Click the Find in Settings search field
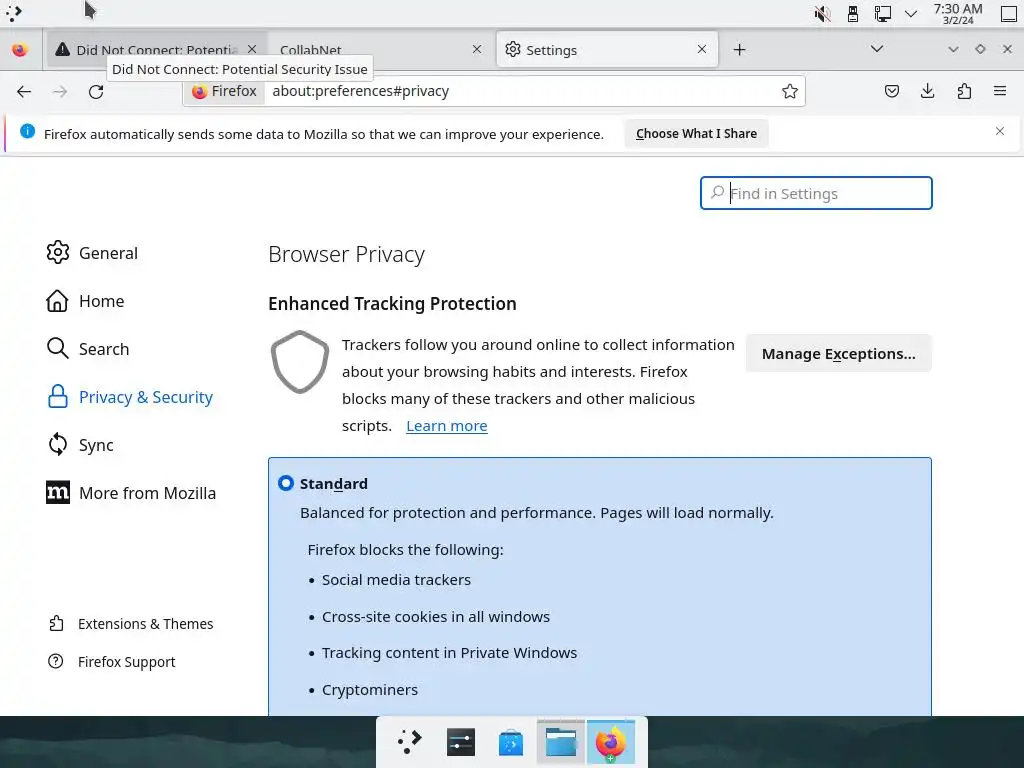1024x768 pixels. coord(816,193)
